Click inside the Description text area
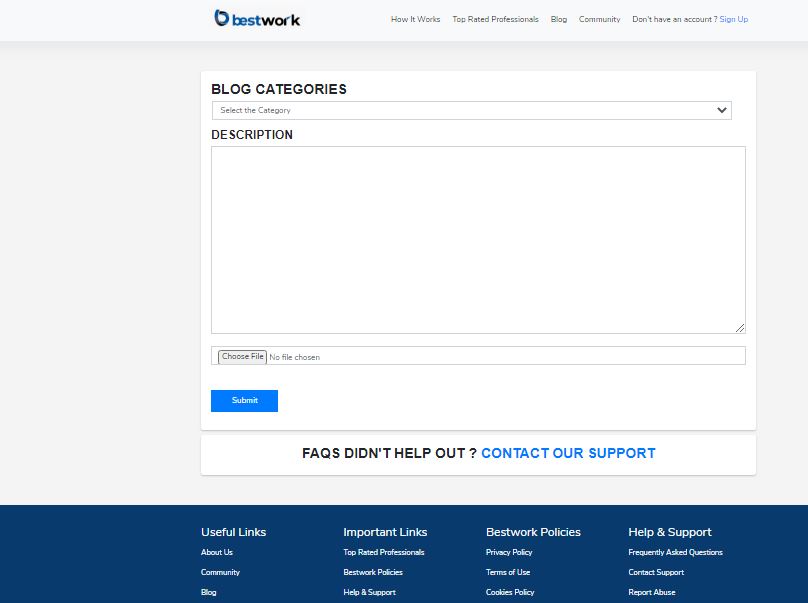Screen dimensions: 808x603 (477, 240)
